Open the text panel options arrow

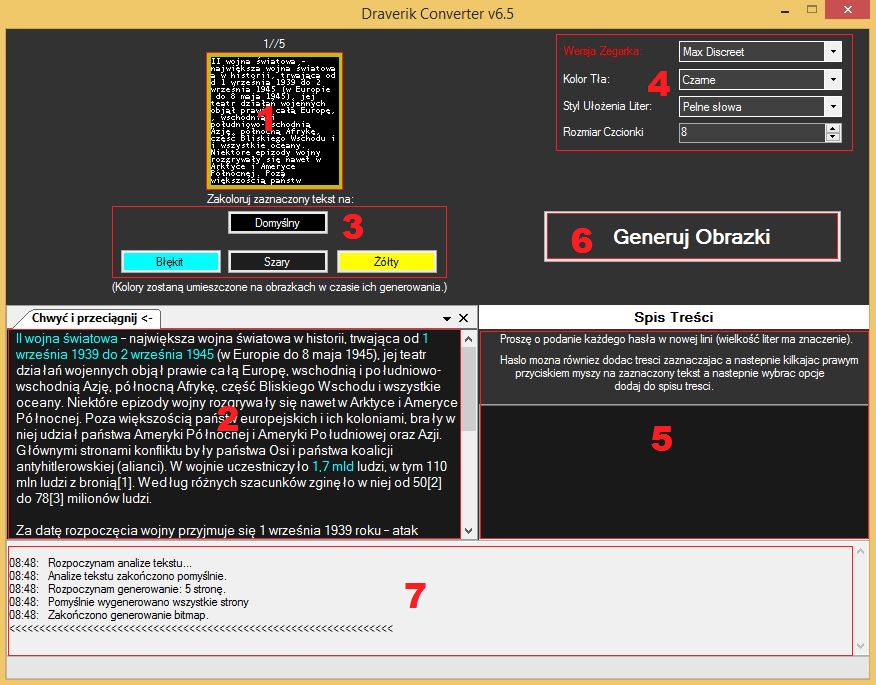point(447,318)
